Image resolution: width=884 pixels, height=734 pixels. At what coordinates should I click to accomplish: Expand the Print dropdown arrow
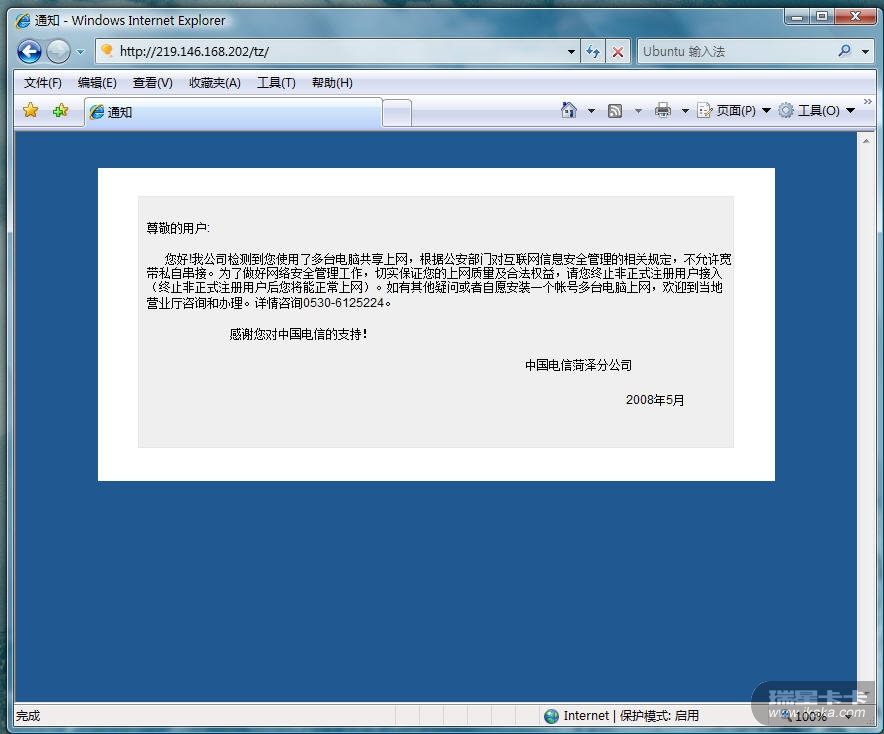point(685,111)
